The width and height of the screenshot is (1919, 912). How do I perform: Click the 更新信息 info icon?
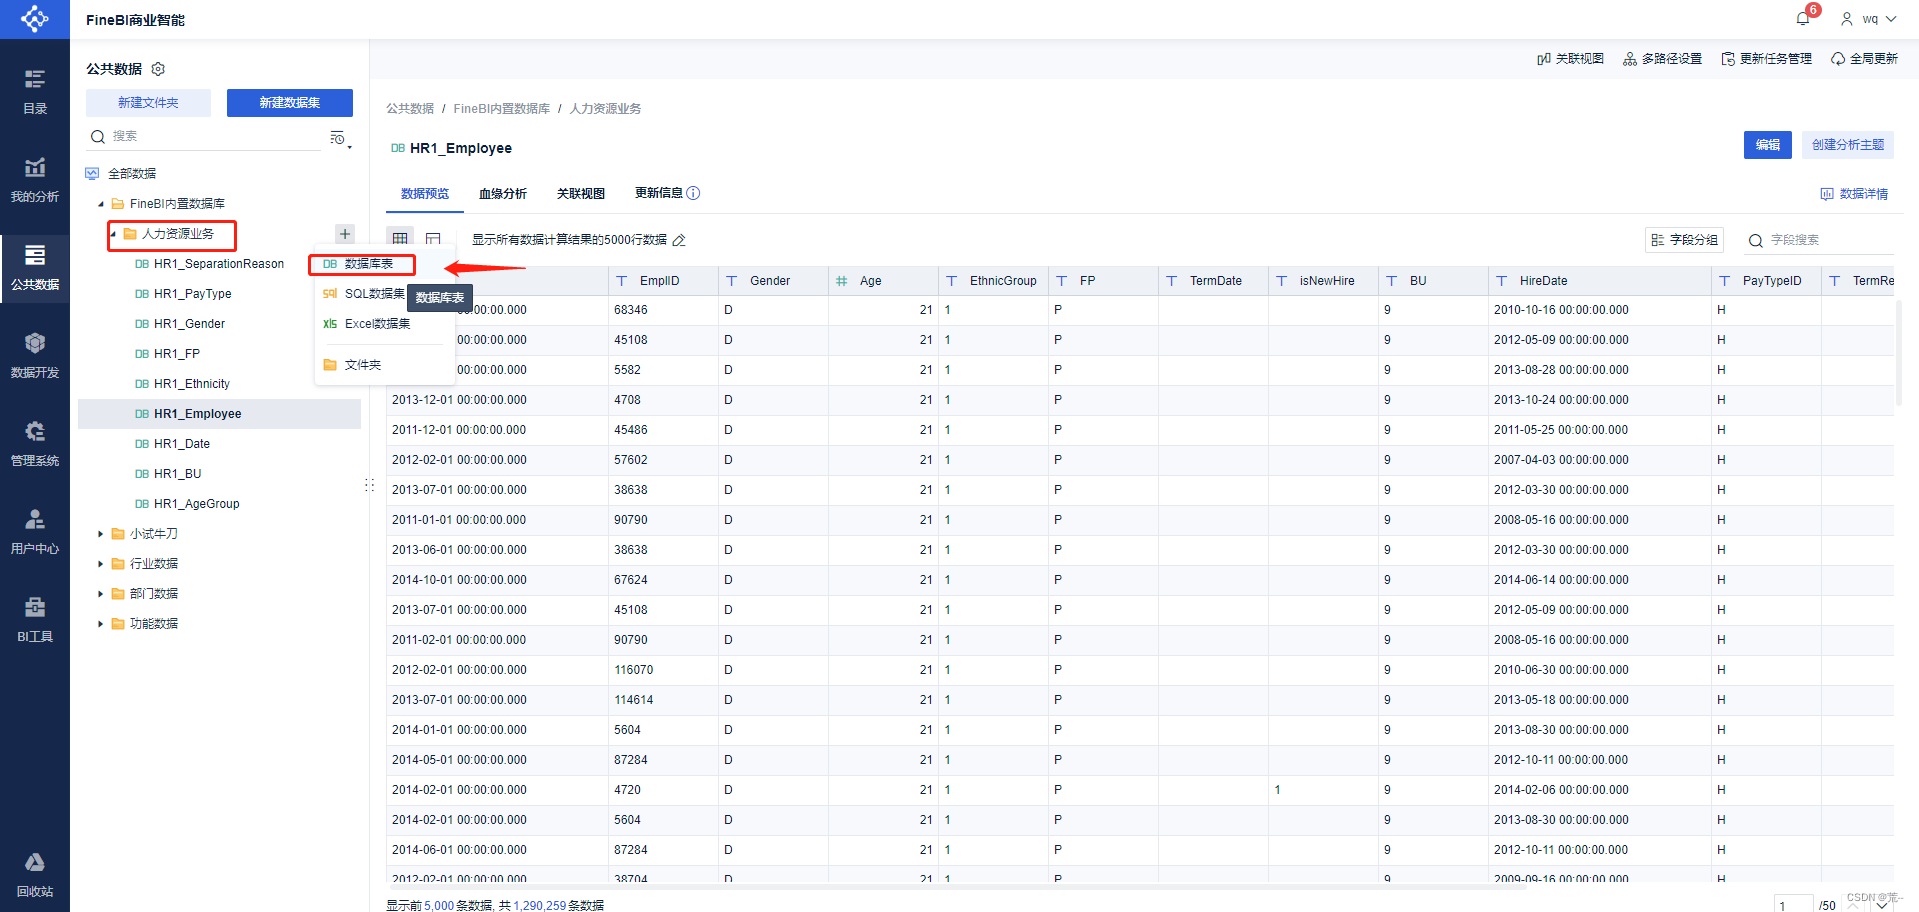[x=693, y=193]
